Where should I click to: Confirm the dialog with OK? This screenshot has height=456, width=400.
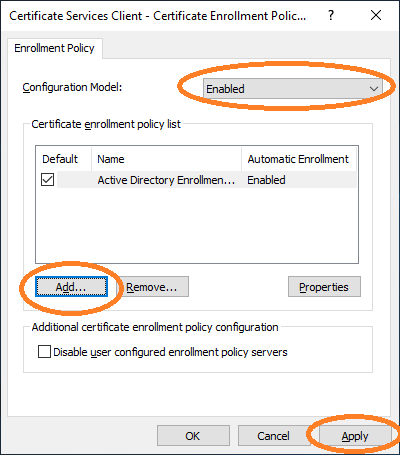point(193,436)
